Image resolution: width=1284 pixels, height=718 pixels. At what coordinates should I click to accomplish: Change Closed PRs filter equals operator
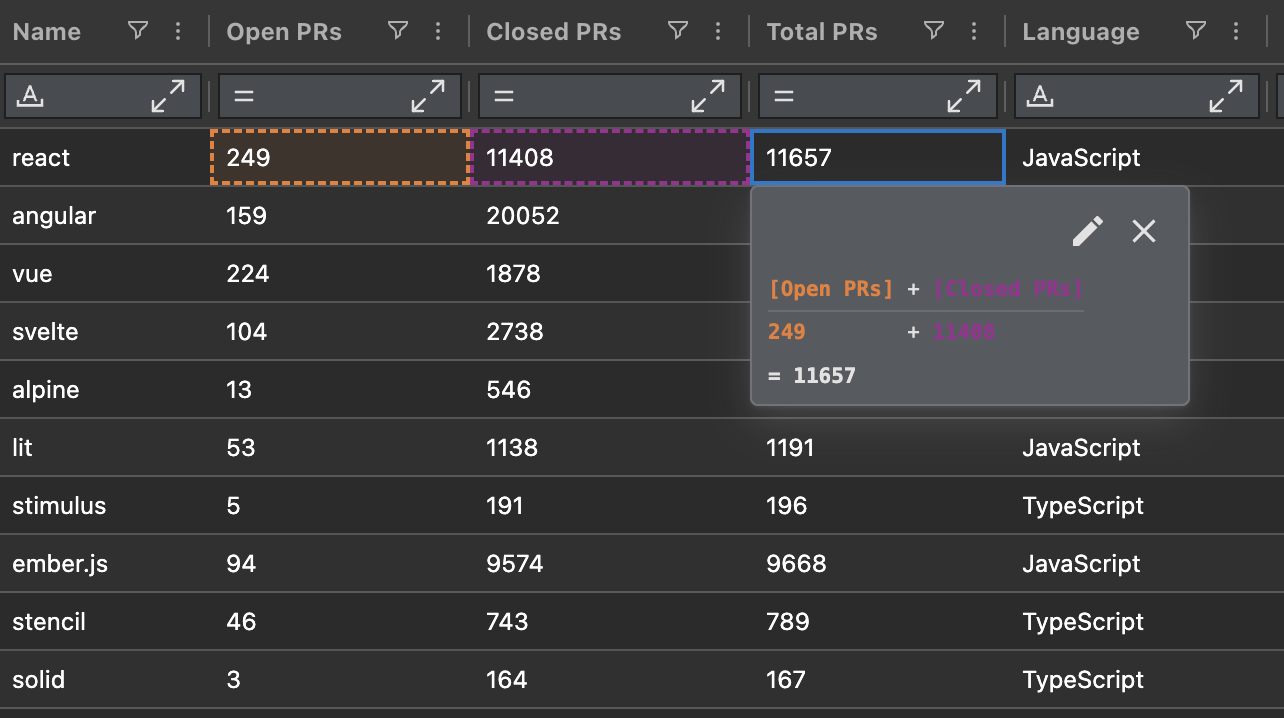point(504,96)
